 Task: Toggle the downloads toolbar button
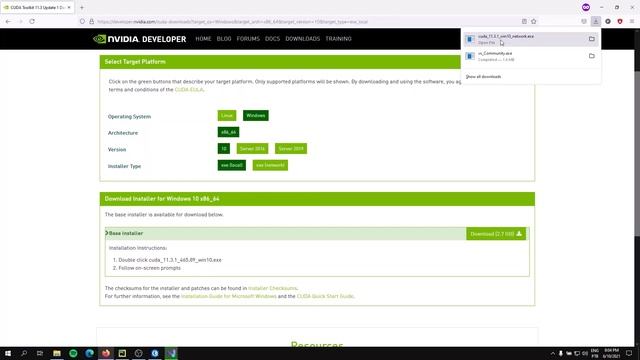596,21
